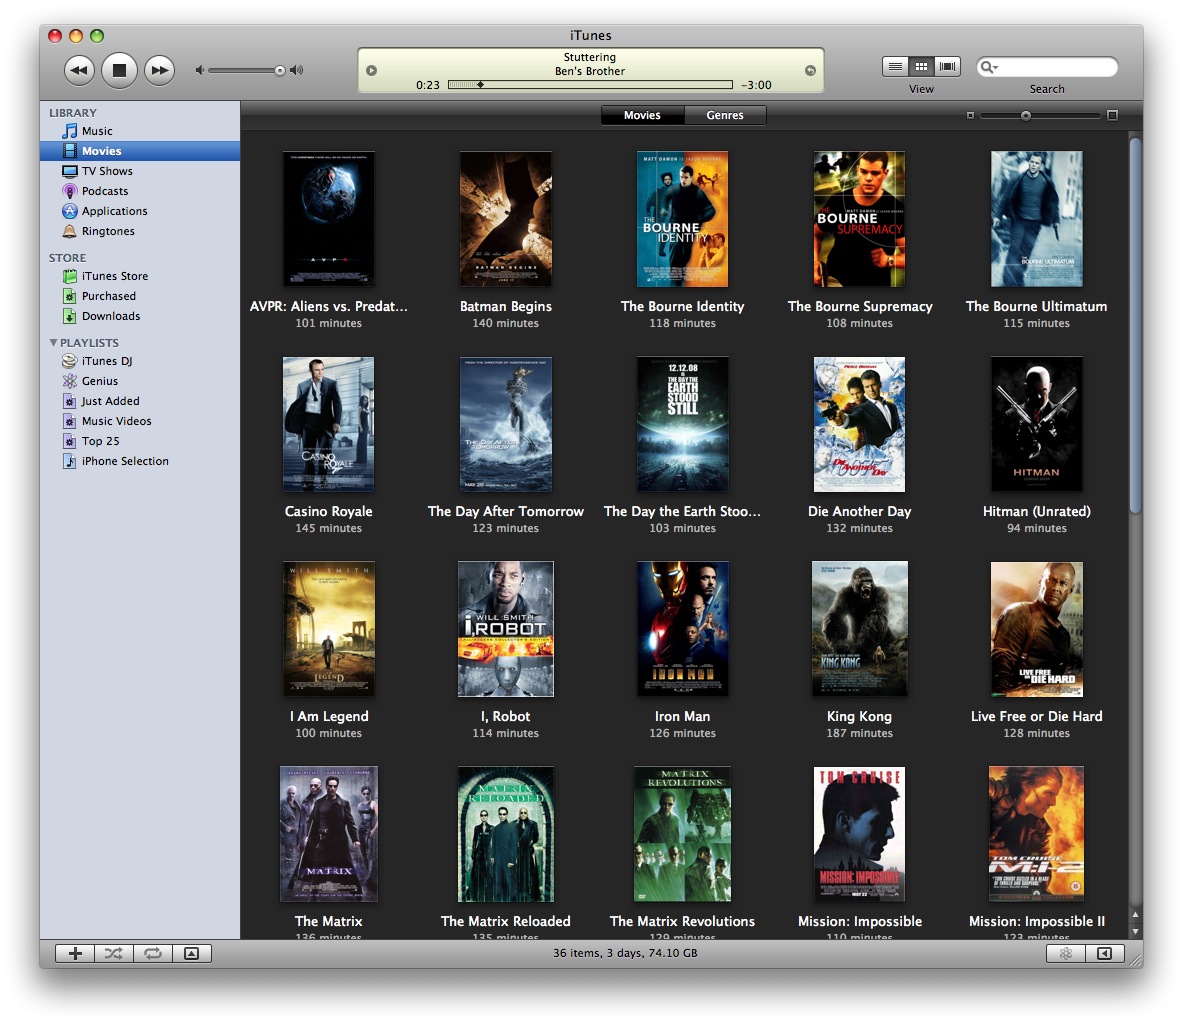Click the "The Day After Tomorrow" title
The height and width of the screenshot is (1023, 1183).
point(505,512)
